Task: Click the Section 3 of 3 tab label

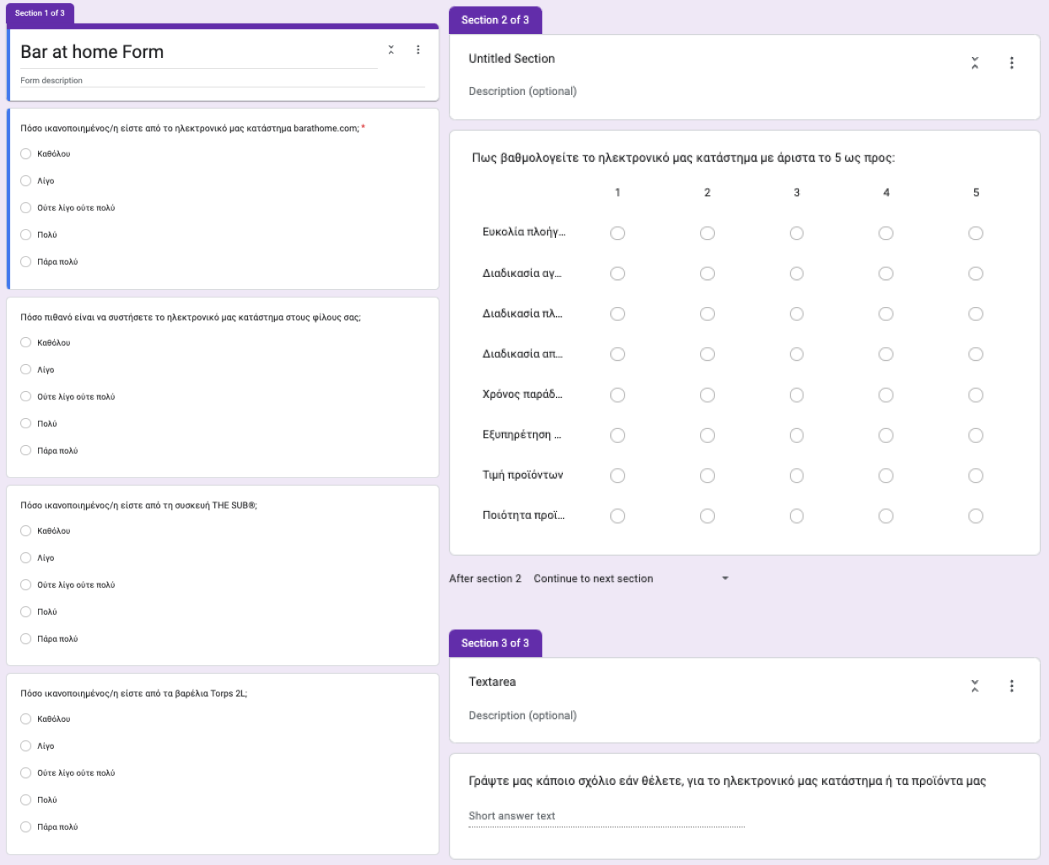Action: [x=495, y=643]
